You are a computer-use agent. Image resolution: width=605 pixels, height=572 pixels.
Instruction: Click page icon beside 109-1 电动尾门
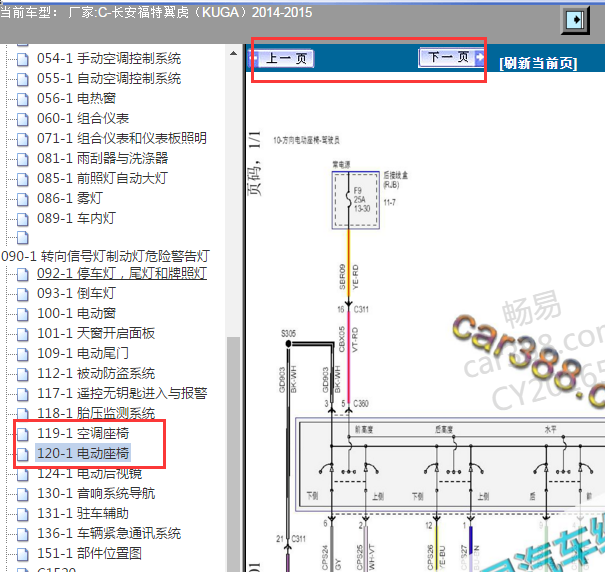23,354
